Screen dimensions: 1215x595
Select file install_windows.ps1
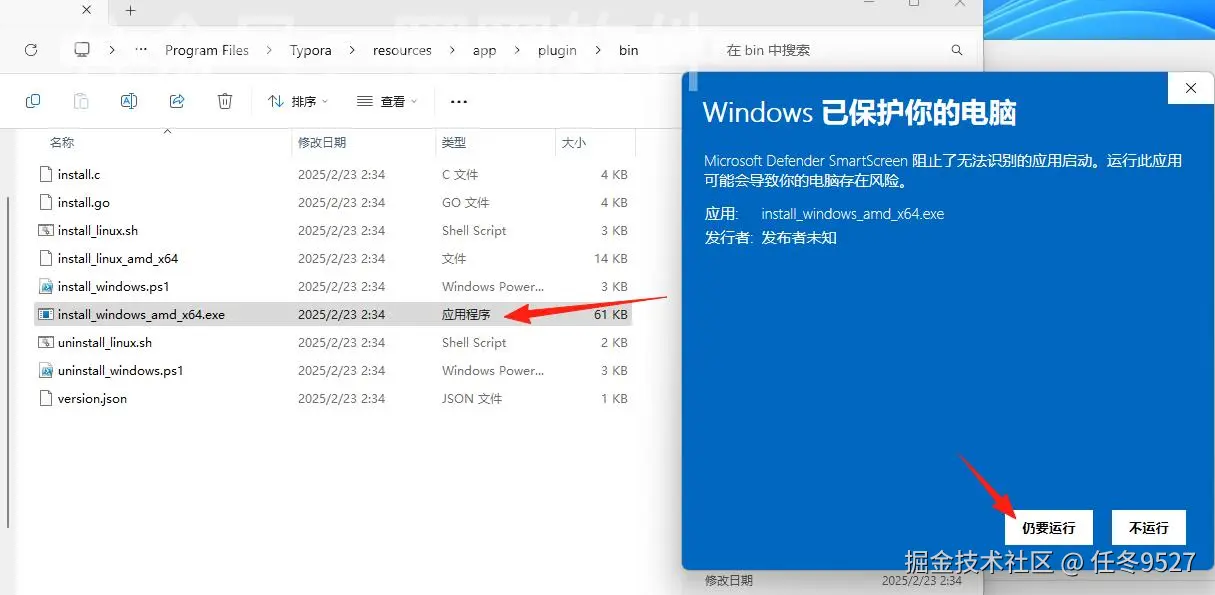click(334, 286)
